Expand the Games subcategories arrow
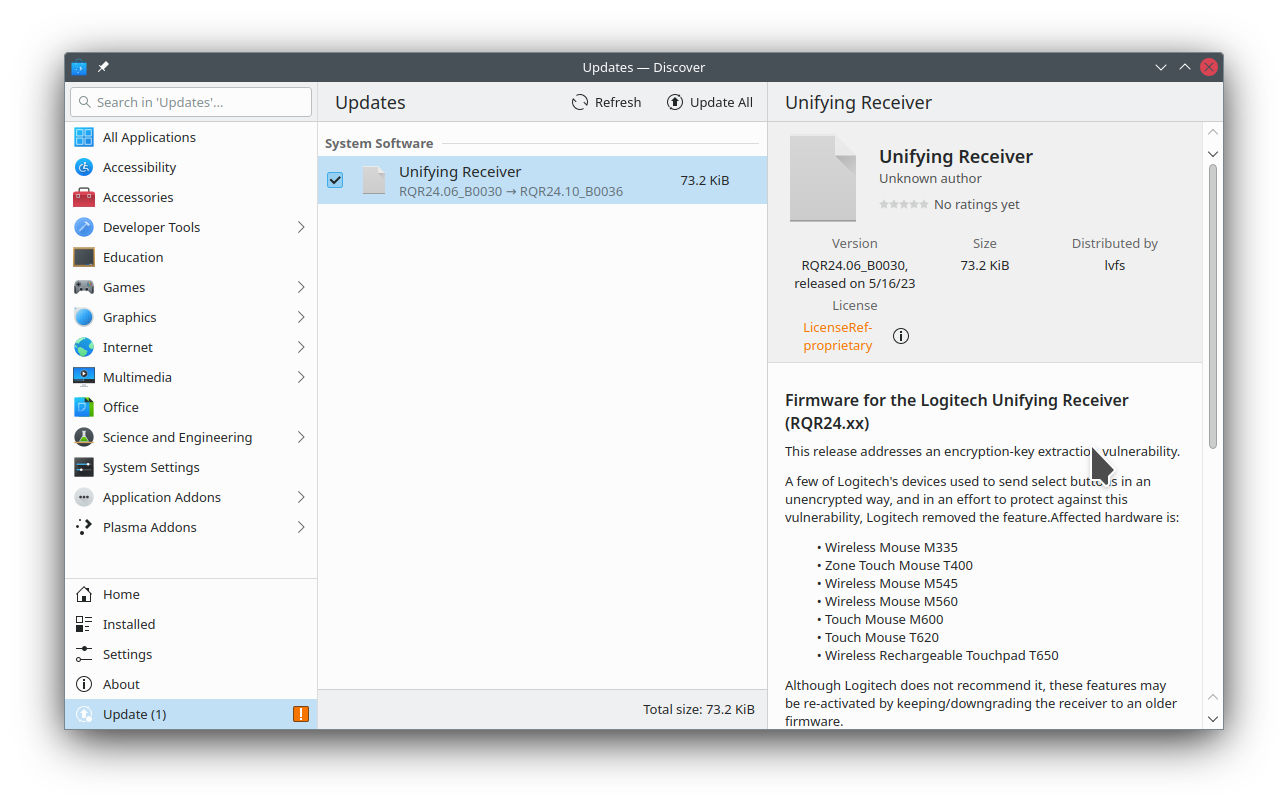 tap(301, 287)
